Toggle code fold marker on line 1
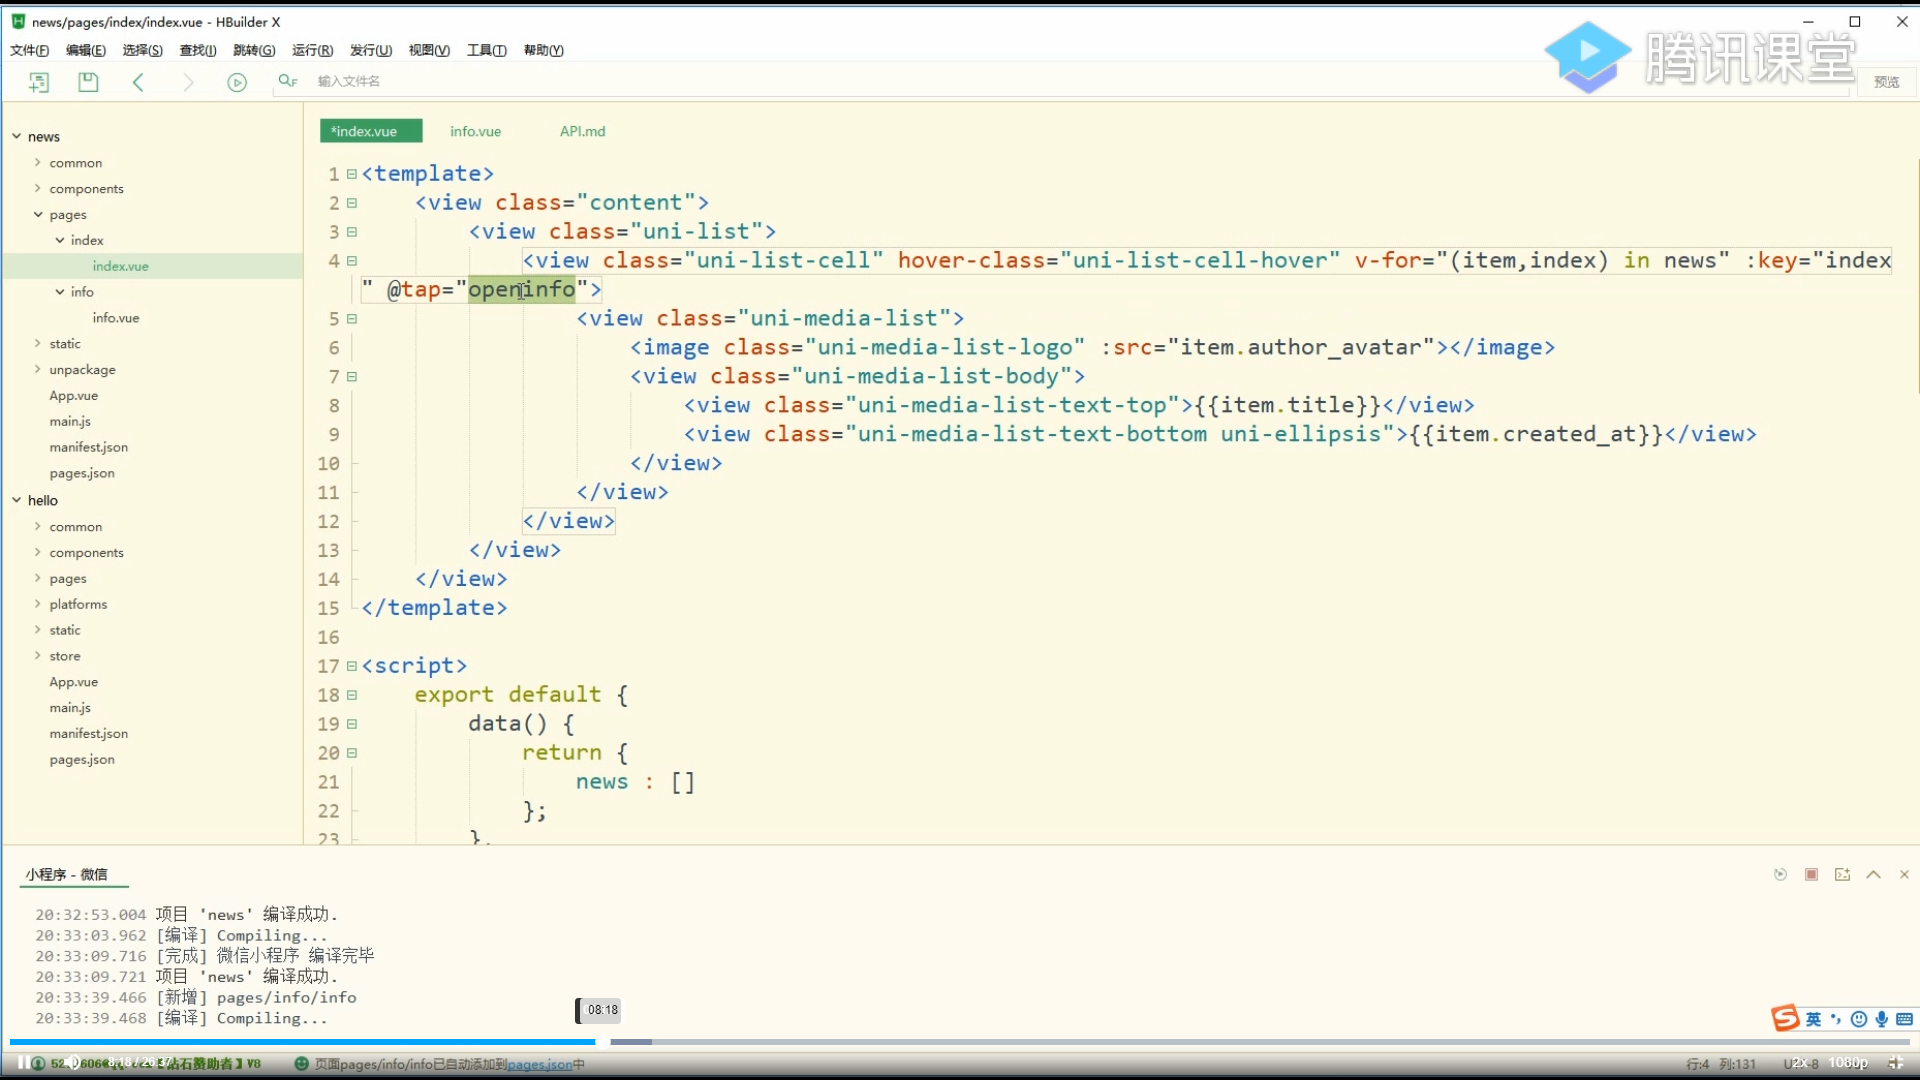 coord(352,174)
